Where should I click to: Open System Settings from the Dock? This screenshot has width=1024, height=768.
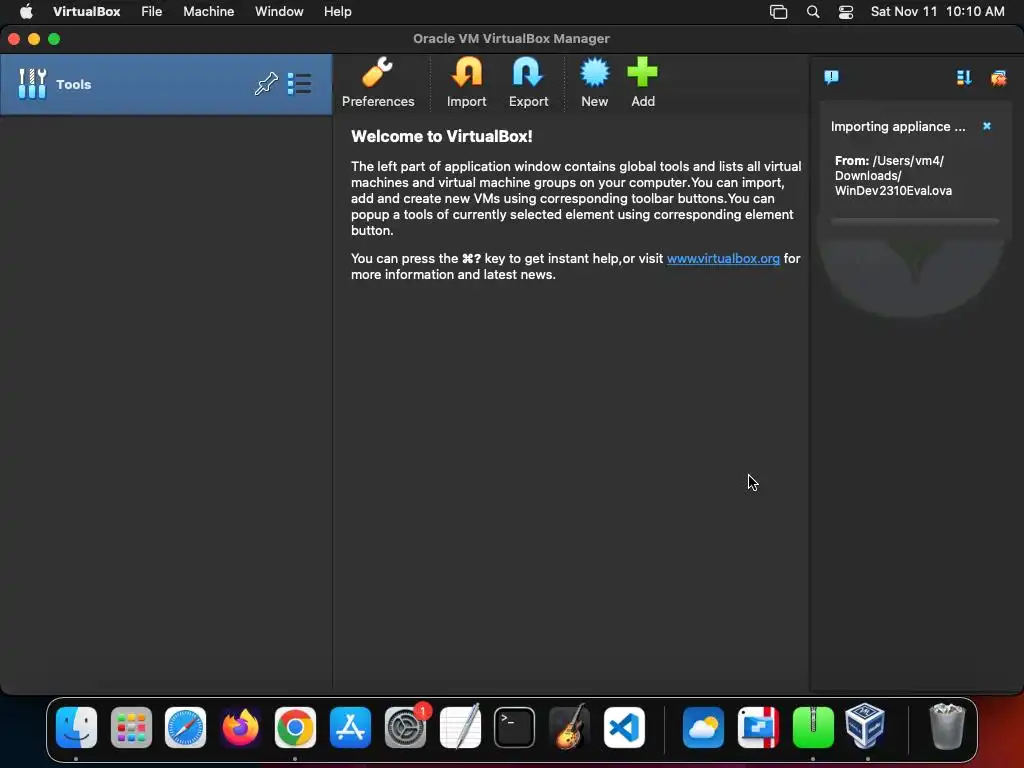pos(405,727)
